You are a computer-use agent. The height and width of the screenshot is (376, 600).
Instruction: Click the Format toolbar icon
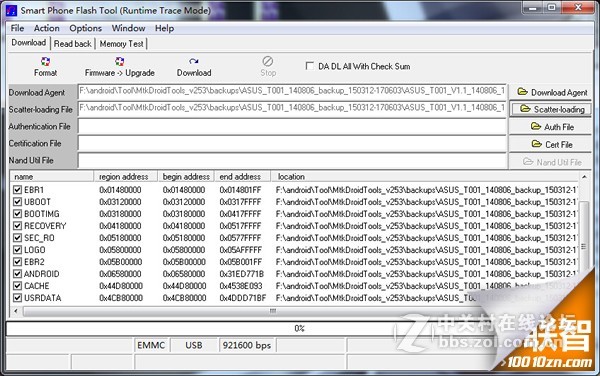[45, 62]
